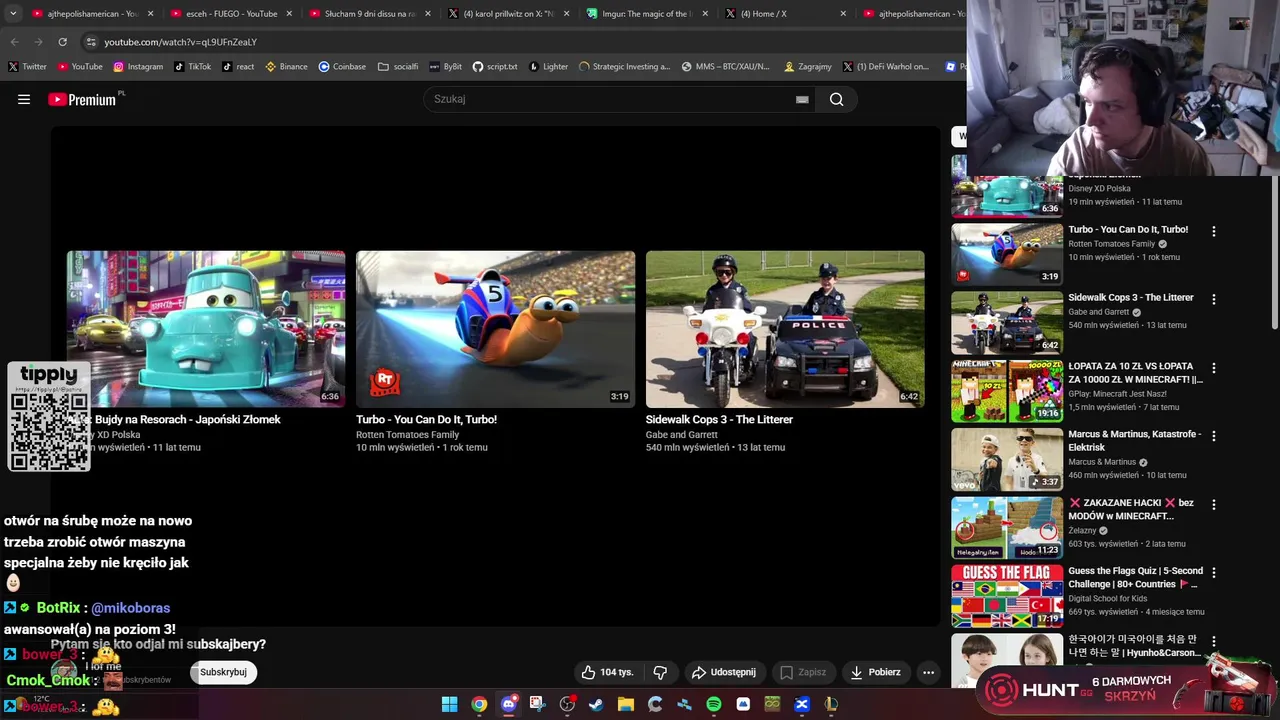Viewport: 1280px width, 720px height.
Task: Click Pobierz download button
Action: [875, 672]
